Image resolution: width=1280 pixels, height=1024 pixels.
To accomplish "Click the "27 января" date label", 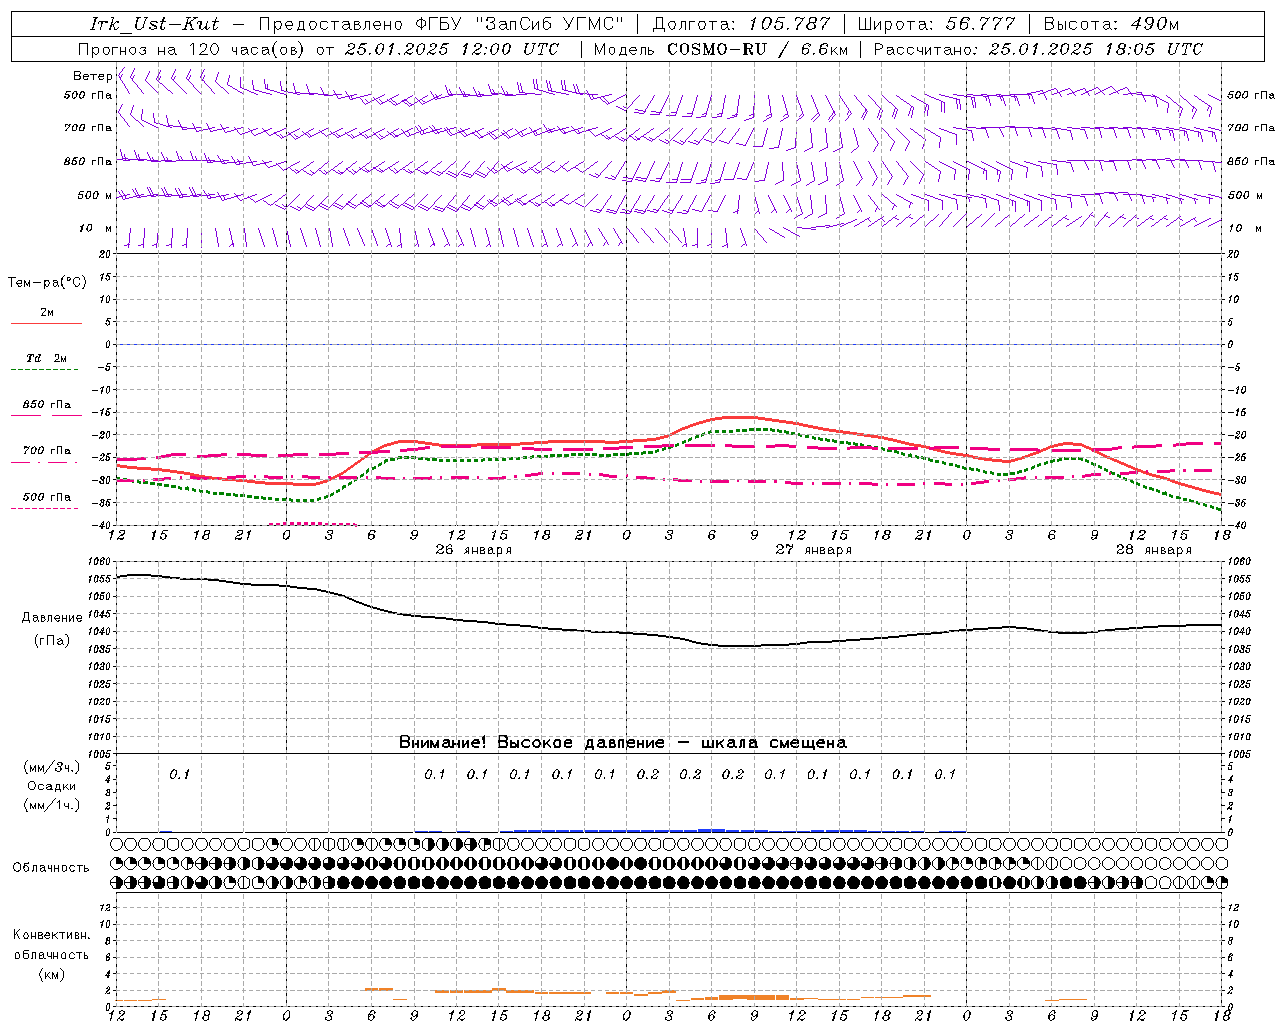I will pos(814,550).
